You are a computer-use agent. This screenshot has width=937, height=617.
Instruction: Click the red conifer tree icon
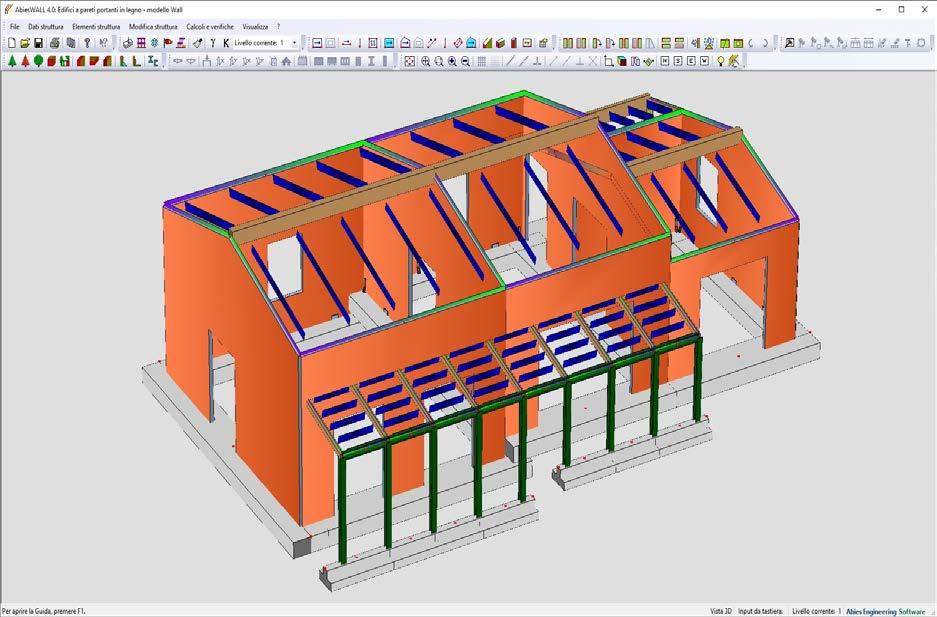(x=25, y=61)
